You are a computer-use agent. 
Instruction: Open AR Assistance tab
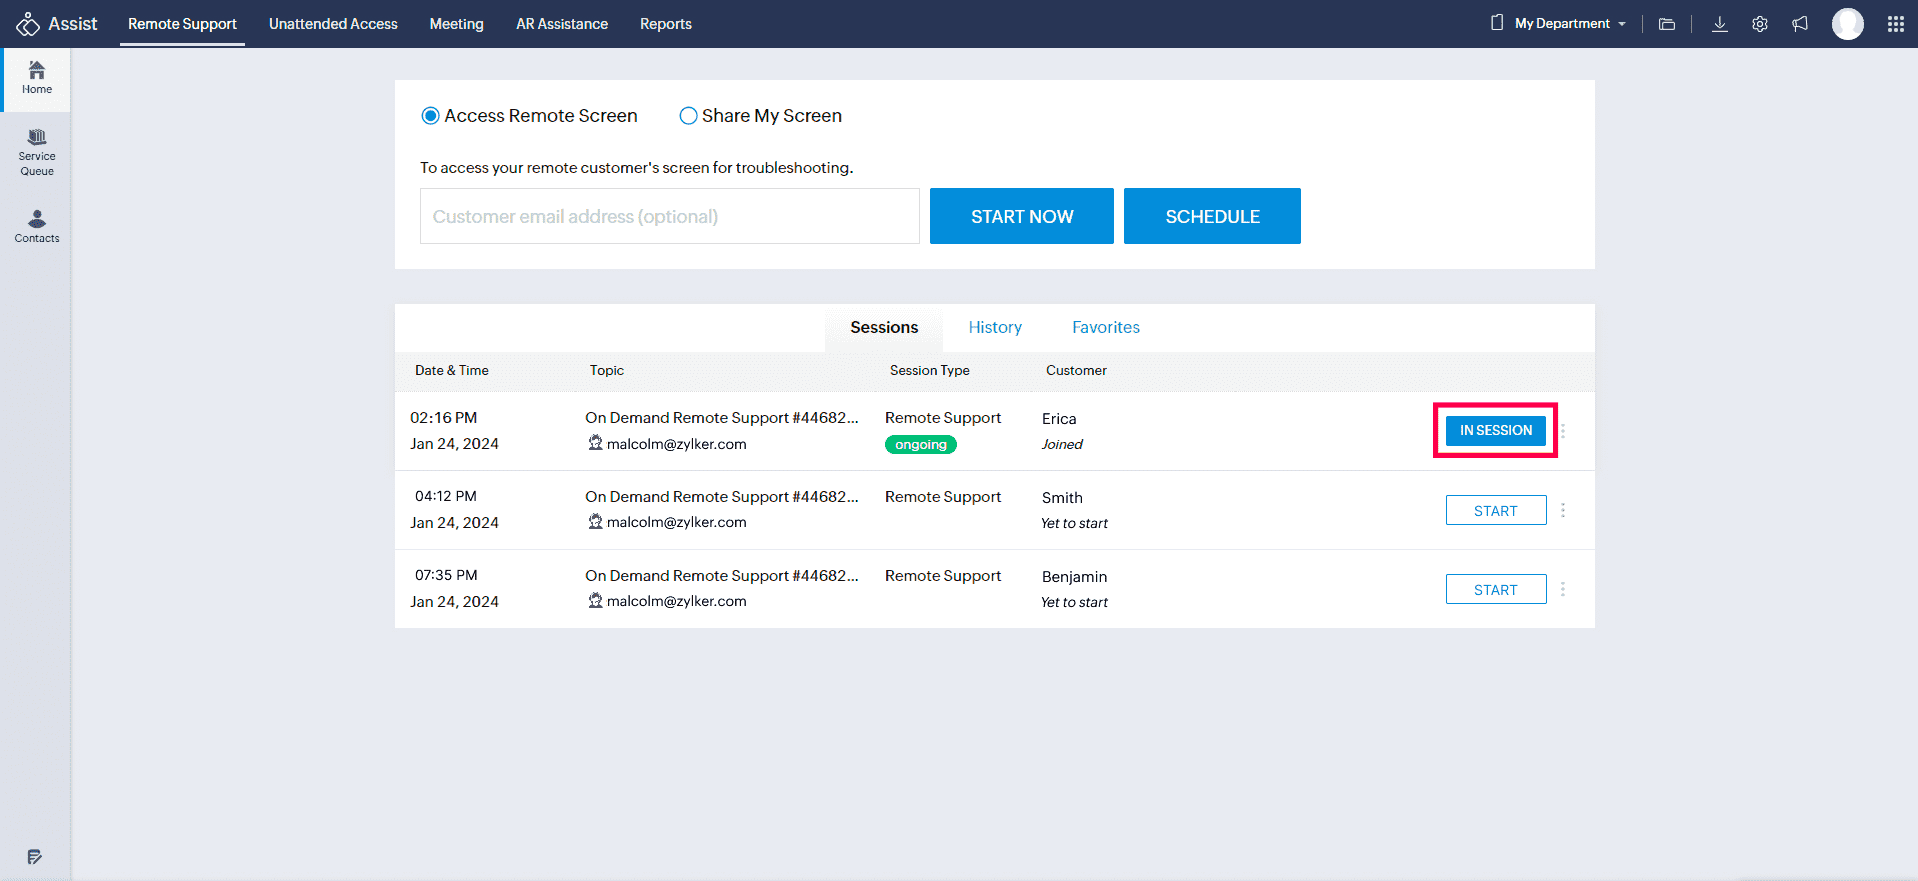point(562,24)
